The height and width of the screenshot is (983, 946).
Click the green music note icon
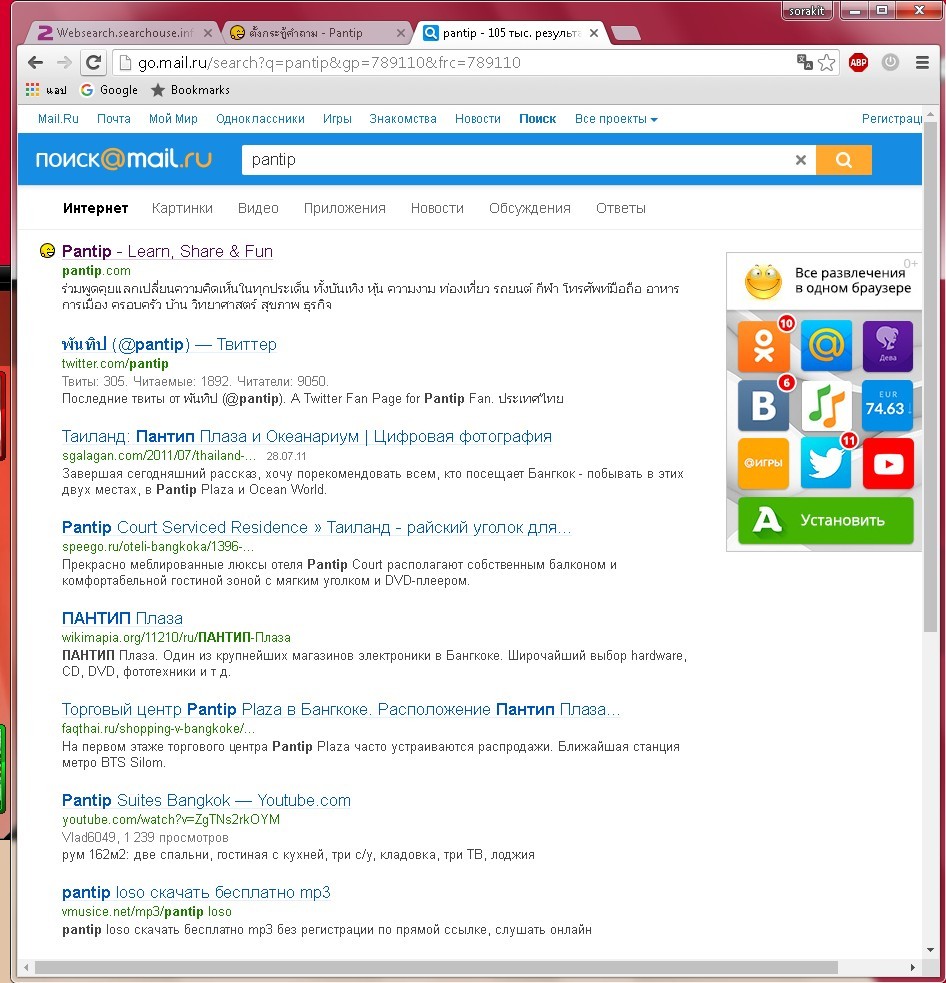click(x=826, y=405)
